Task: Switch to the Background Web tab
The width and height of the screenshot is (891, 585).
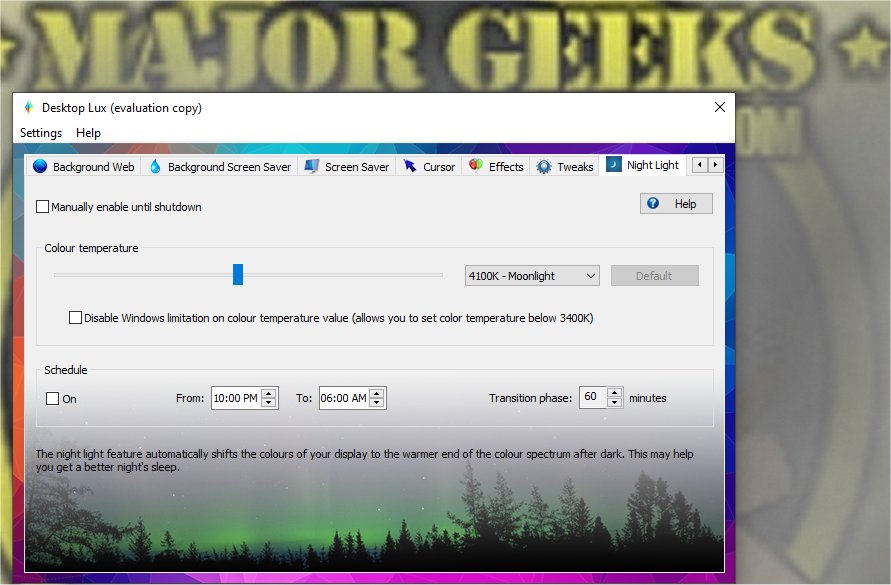Action: [x=84, y=167]
